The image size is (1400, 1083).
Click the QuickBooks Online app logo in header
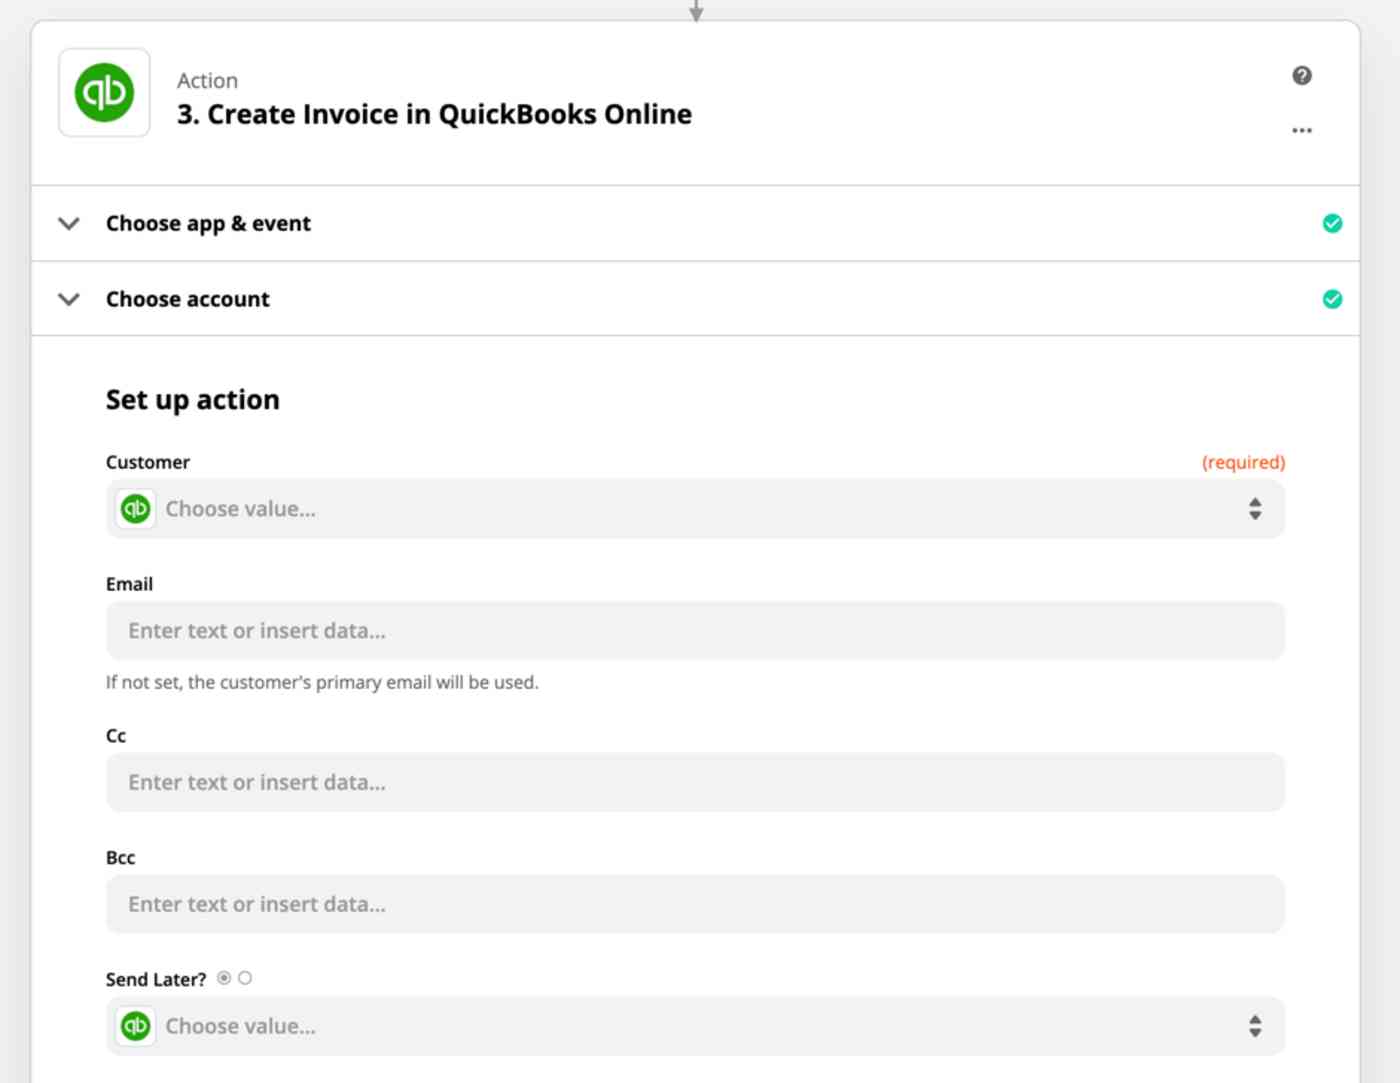click(x=104, y=92)
